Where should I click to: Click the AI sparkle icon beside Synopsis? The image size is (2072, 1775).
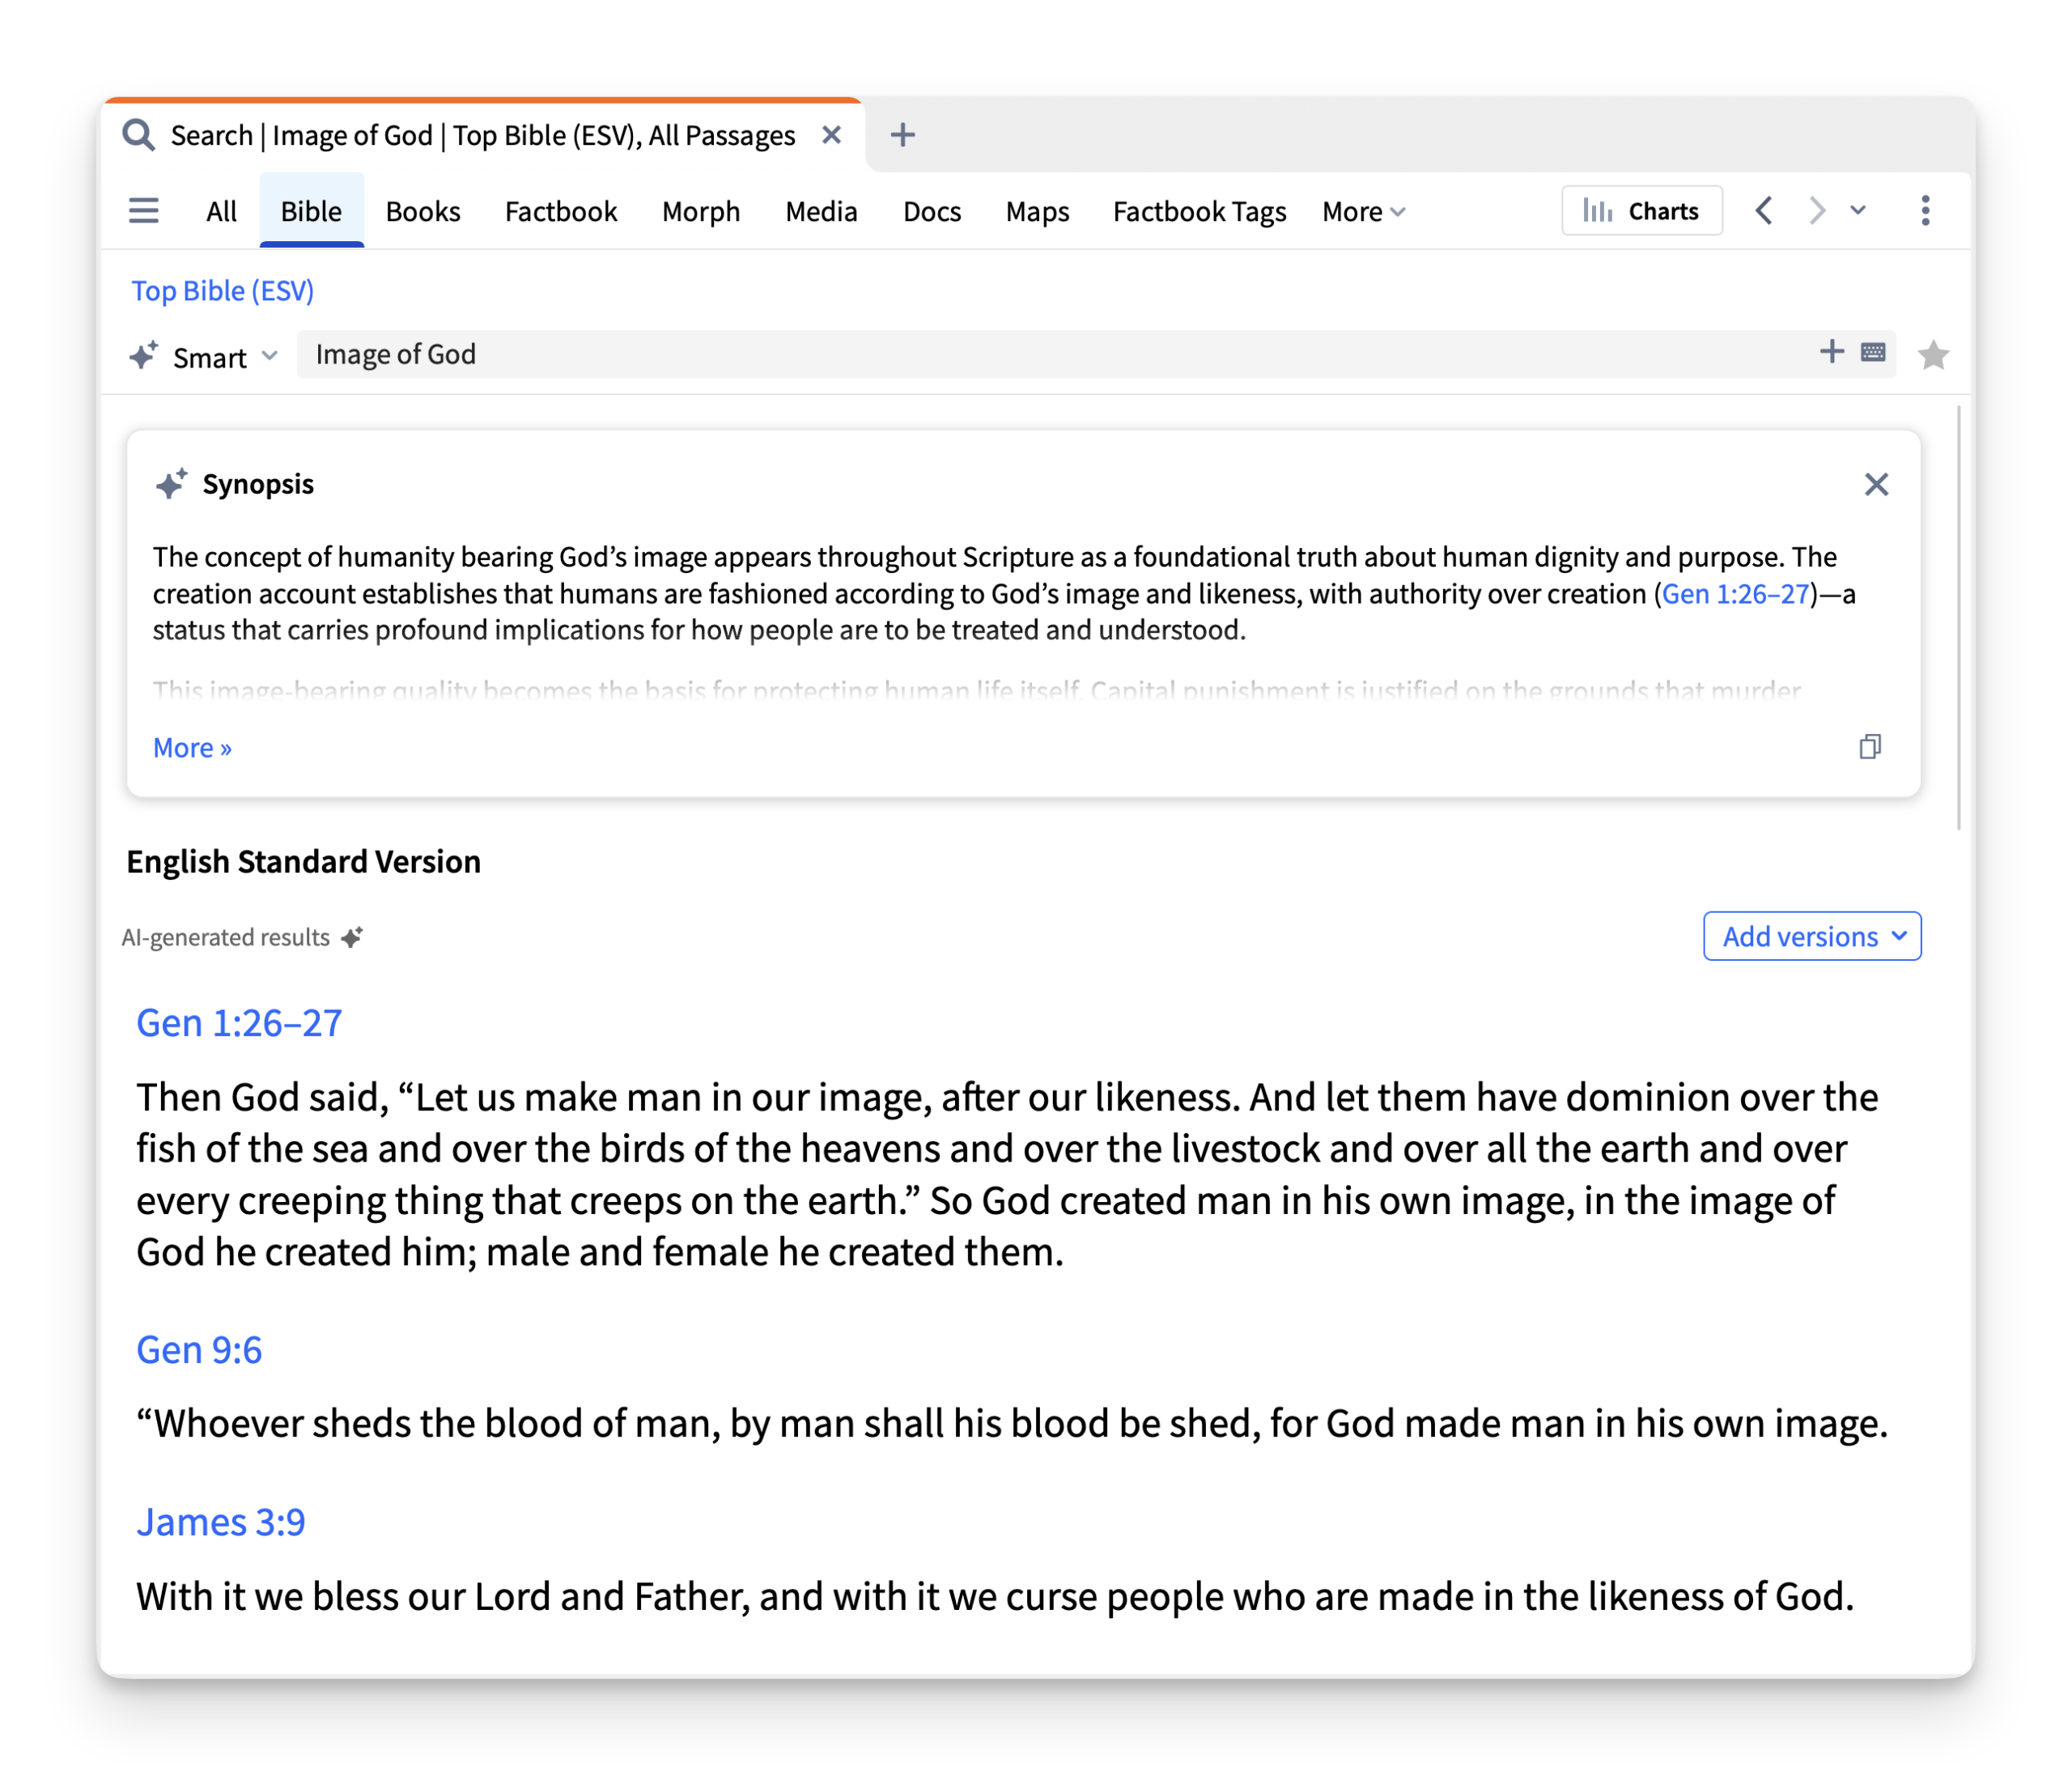tap(170, 484)
